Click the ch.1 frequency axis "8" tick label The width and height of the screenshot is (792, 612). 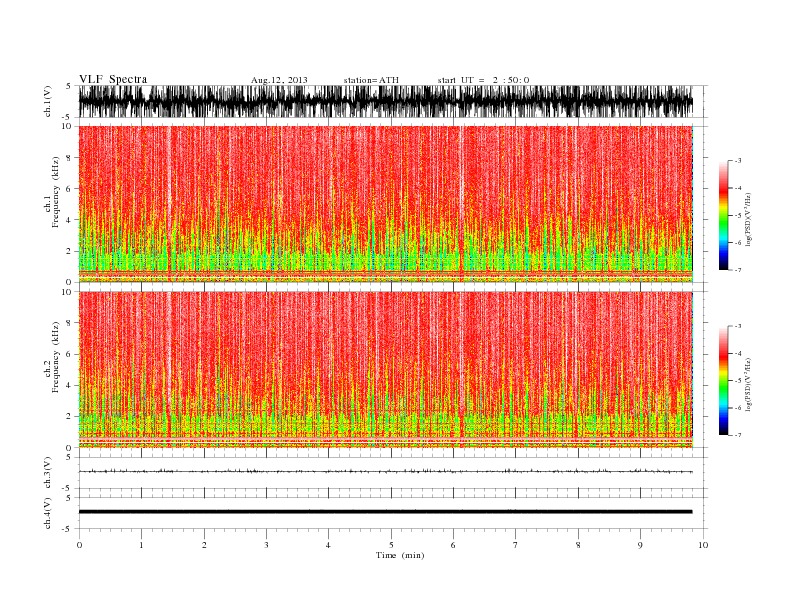tap(69, 158)
